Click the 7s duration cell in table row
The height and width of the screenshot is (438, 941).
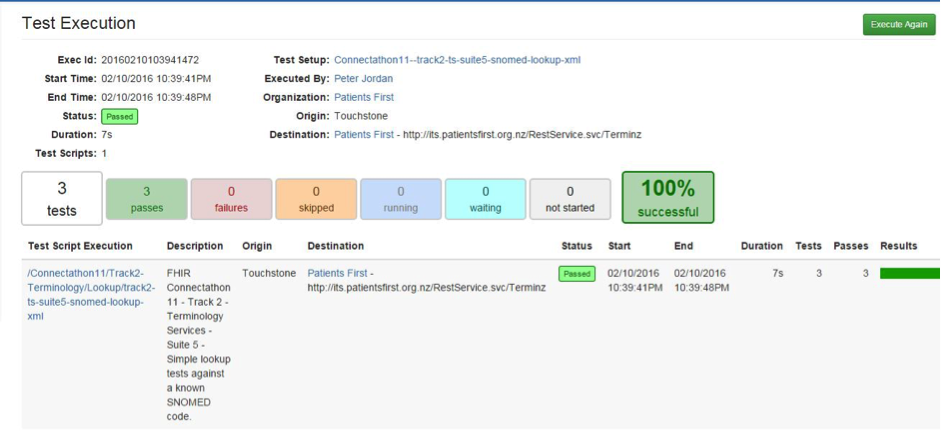tap(777, 273)
